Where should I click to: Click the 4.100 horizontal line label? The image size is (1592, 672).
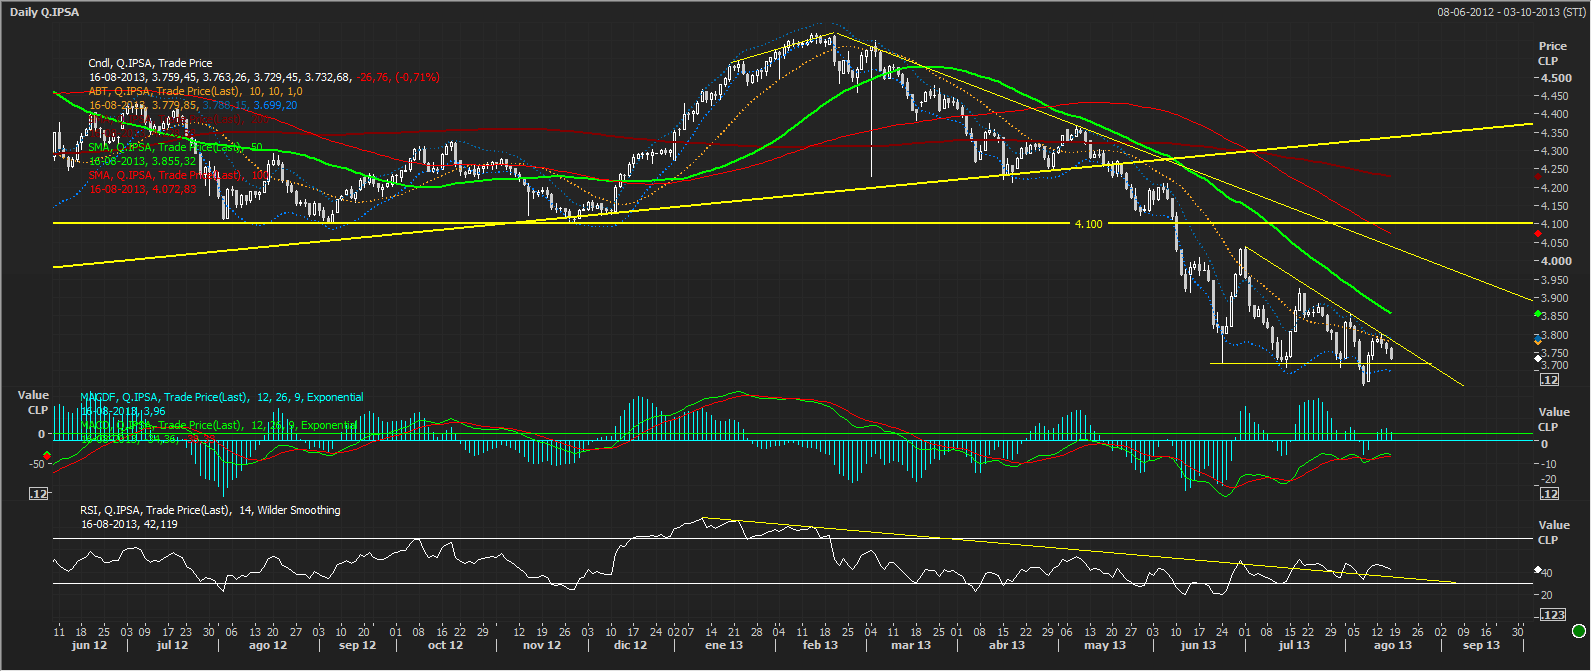[1088, 224]
